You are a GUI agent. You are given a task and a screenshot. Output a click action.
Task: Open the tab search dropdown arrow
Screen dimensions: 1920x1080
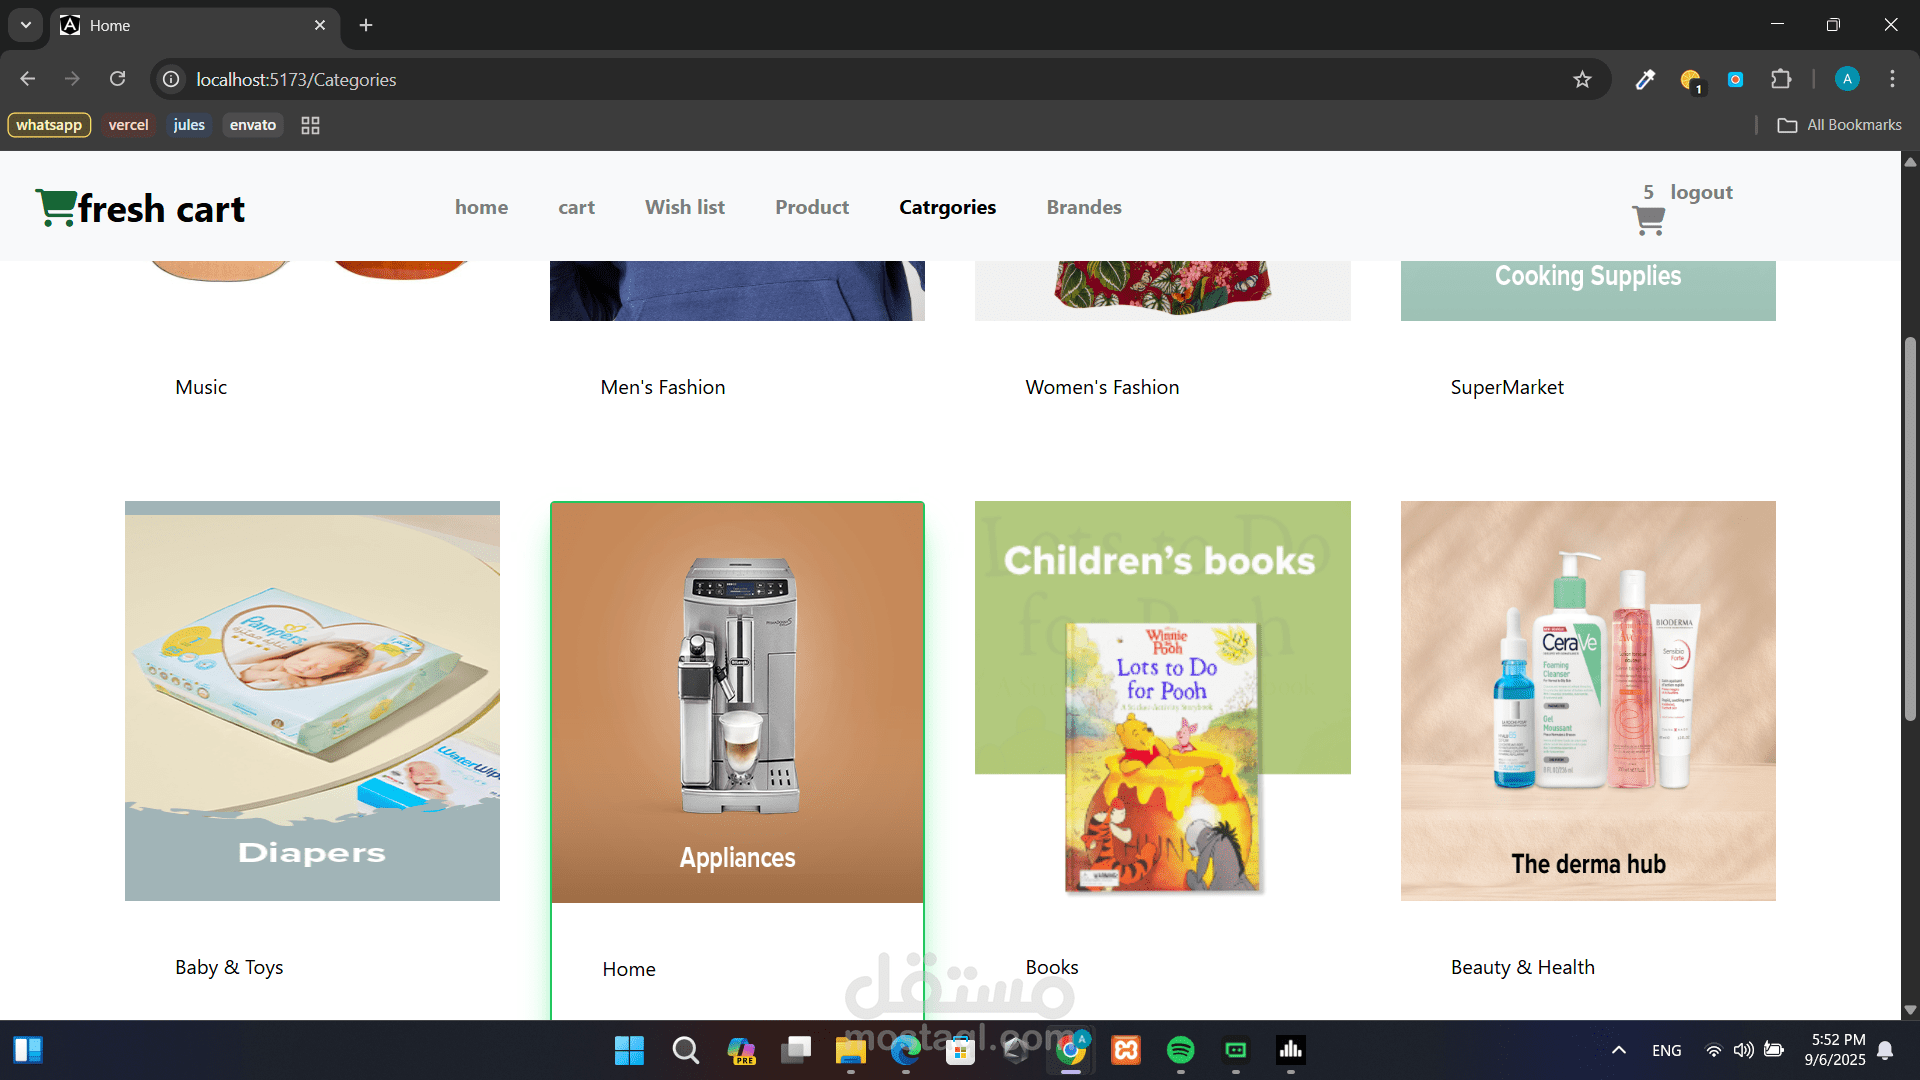click(26, 25)
